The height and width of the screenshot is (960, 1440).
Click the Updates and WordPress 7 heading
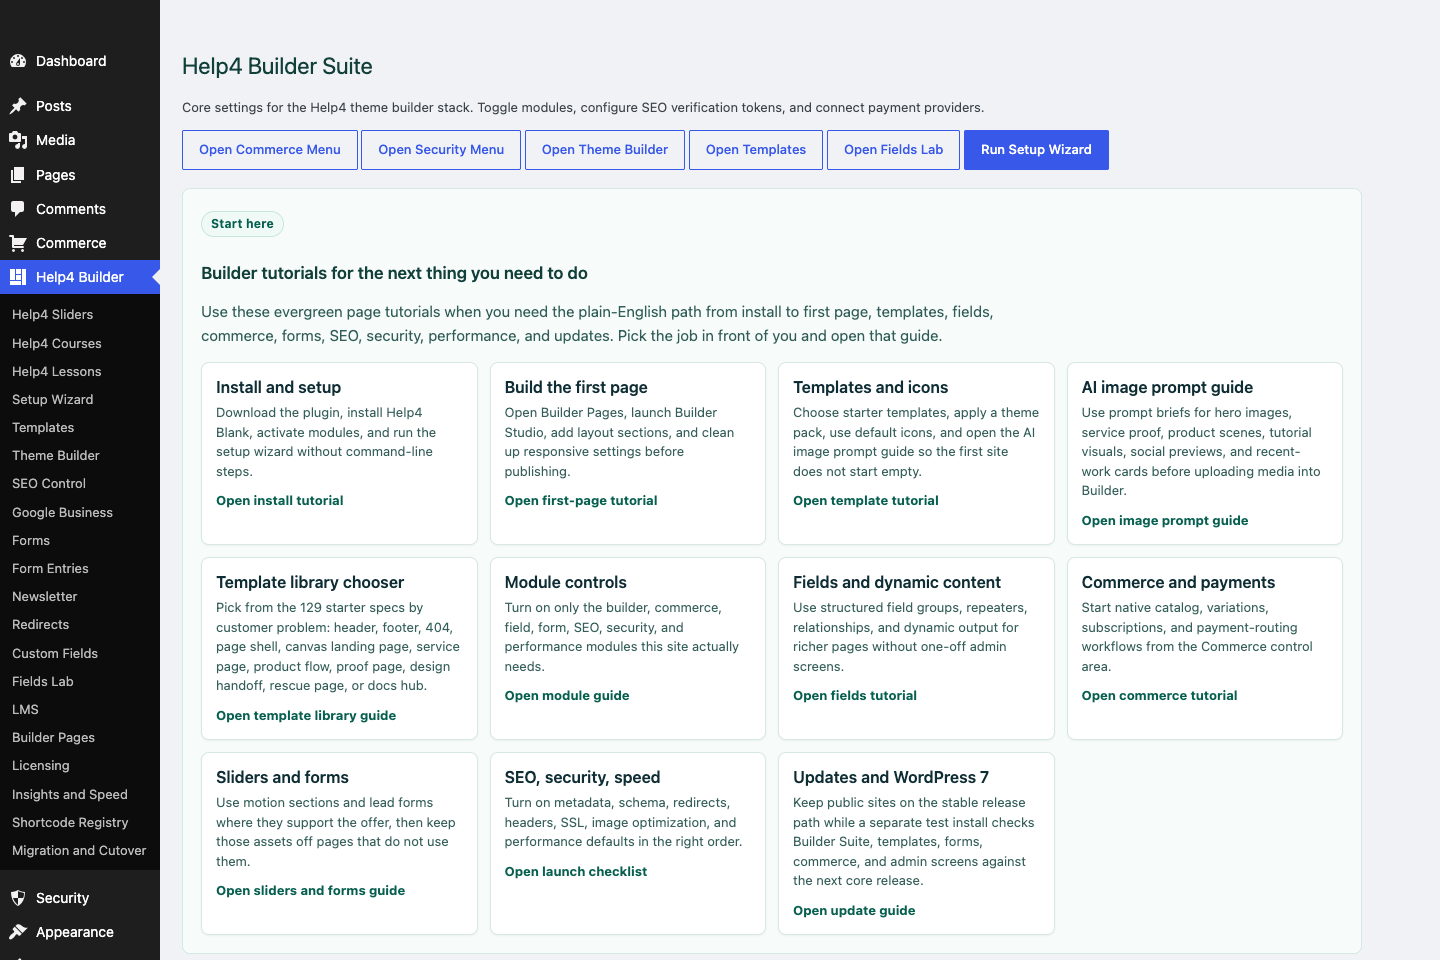pos(891,777)
